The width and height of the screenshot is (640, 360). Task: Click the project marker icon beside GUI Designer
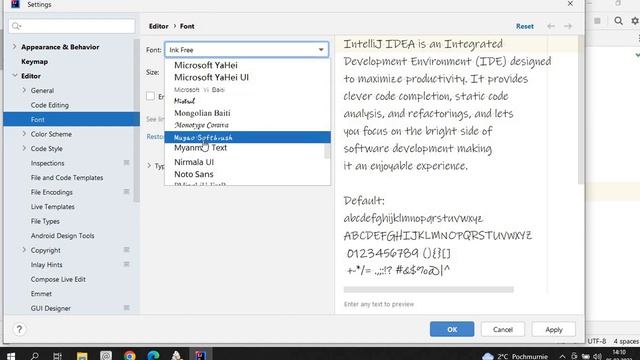coord(127,308)
